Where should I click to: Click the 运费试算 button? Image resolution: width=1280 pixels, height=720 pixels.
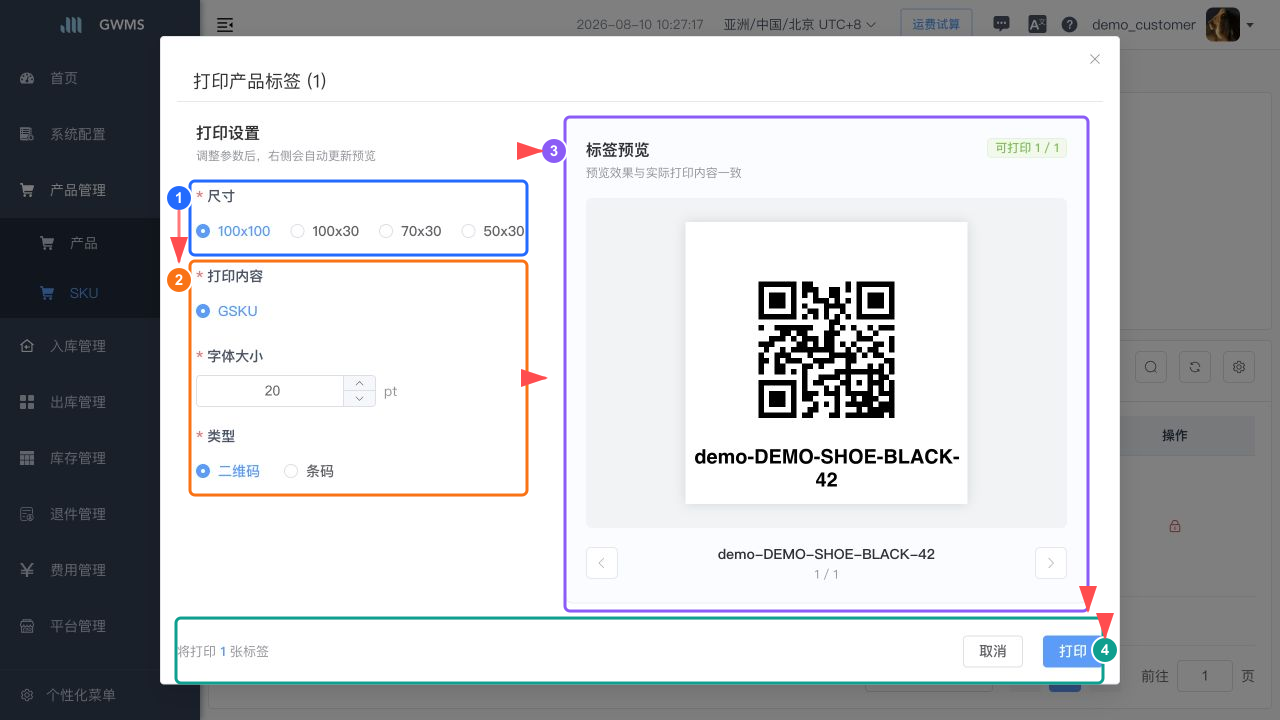point(936,24)
